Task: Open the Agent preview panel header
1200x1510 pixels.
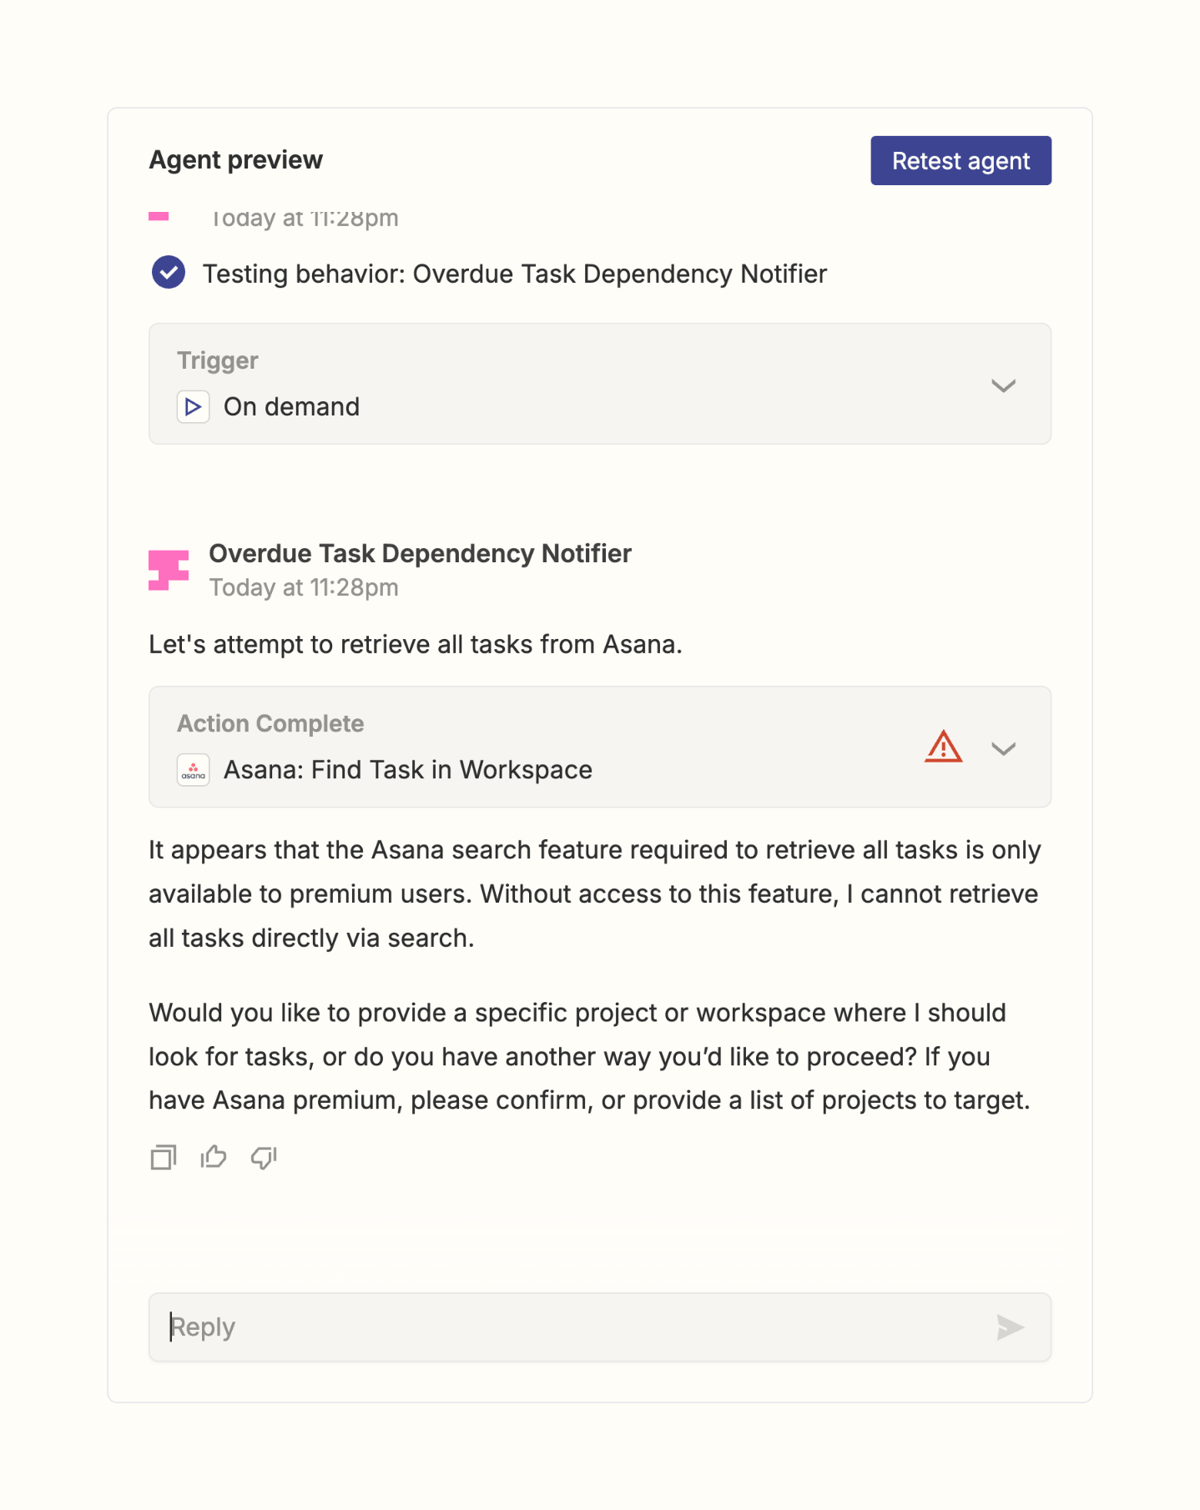Action: point(236,160)
